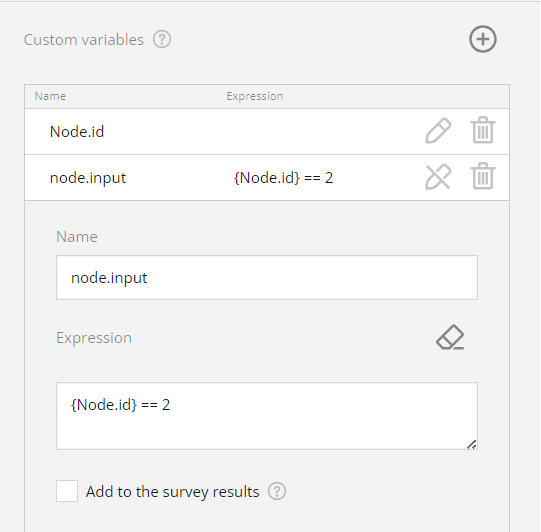Click the Expression column header
541x532 pixels.
(x=255, y=96)
